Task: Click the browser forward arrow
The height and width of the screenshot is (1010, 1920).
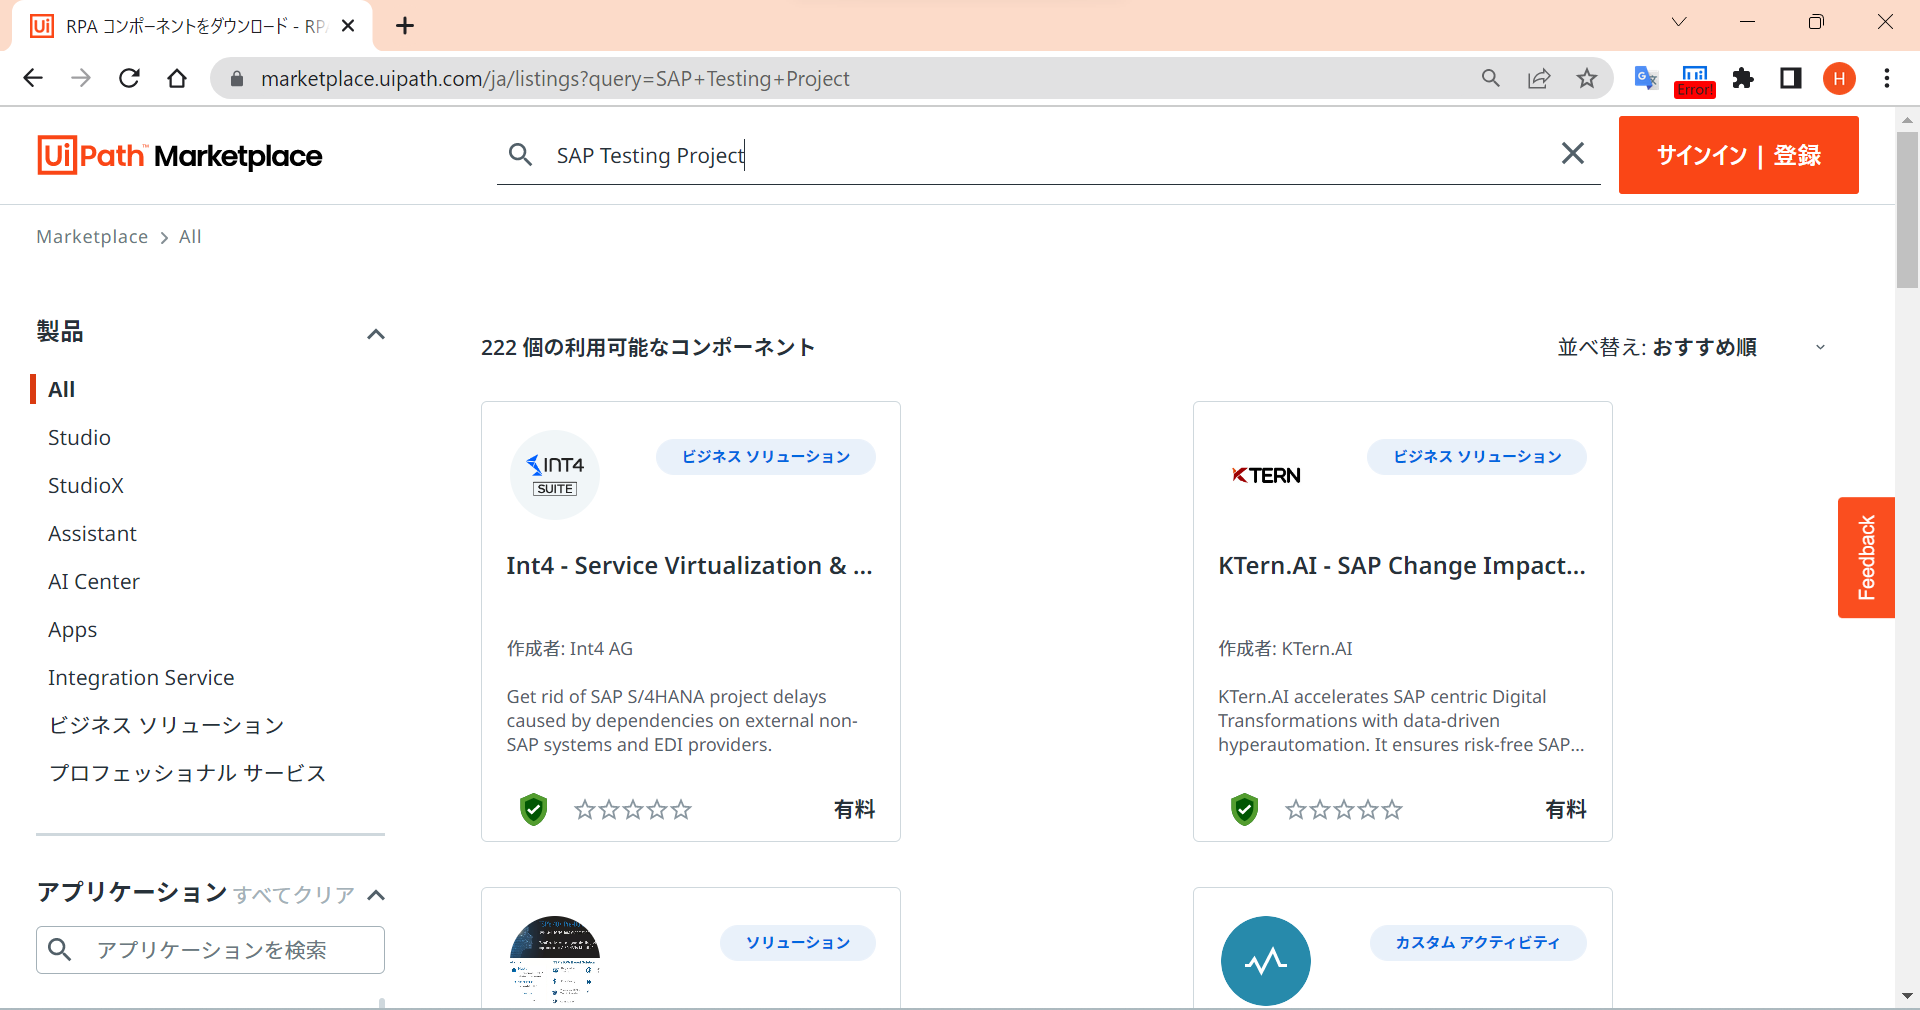Action: click(81, 78)
